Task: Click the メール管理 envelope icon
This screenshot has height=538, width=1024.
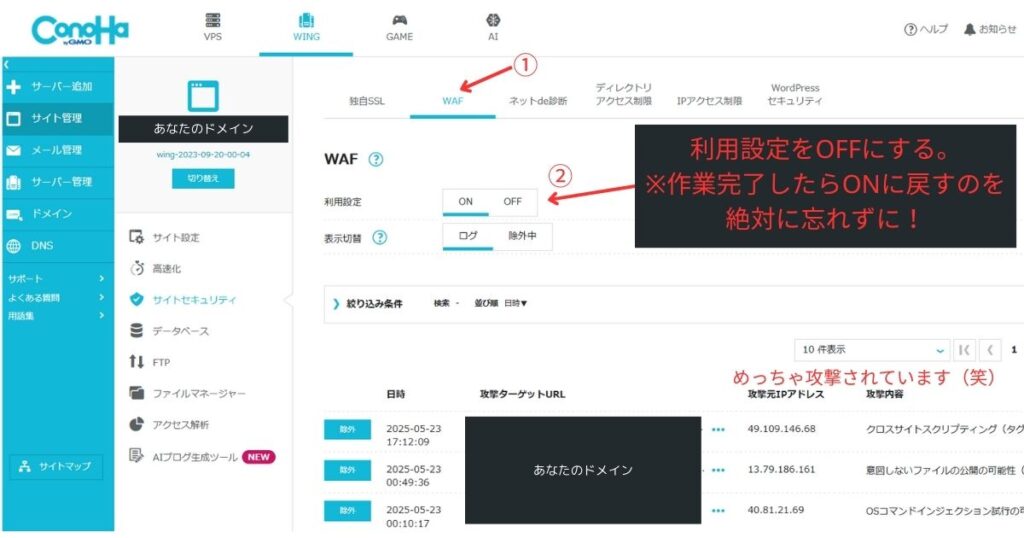Action: [x=14, y=151]
